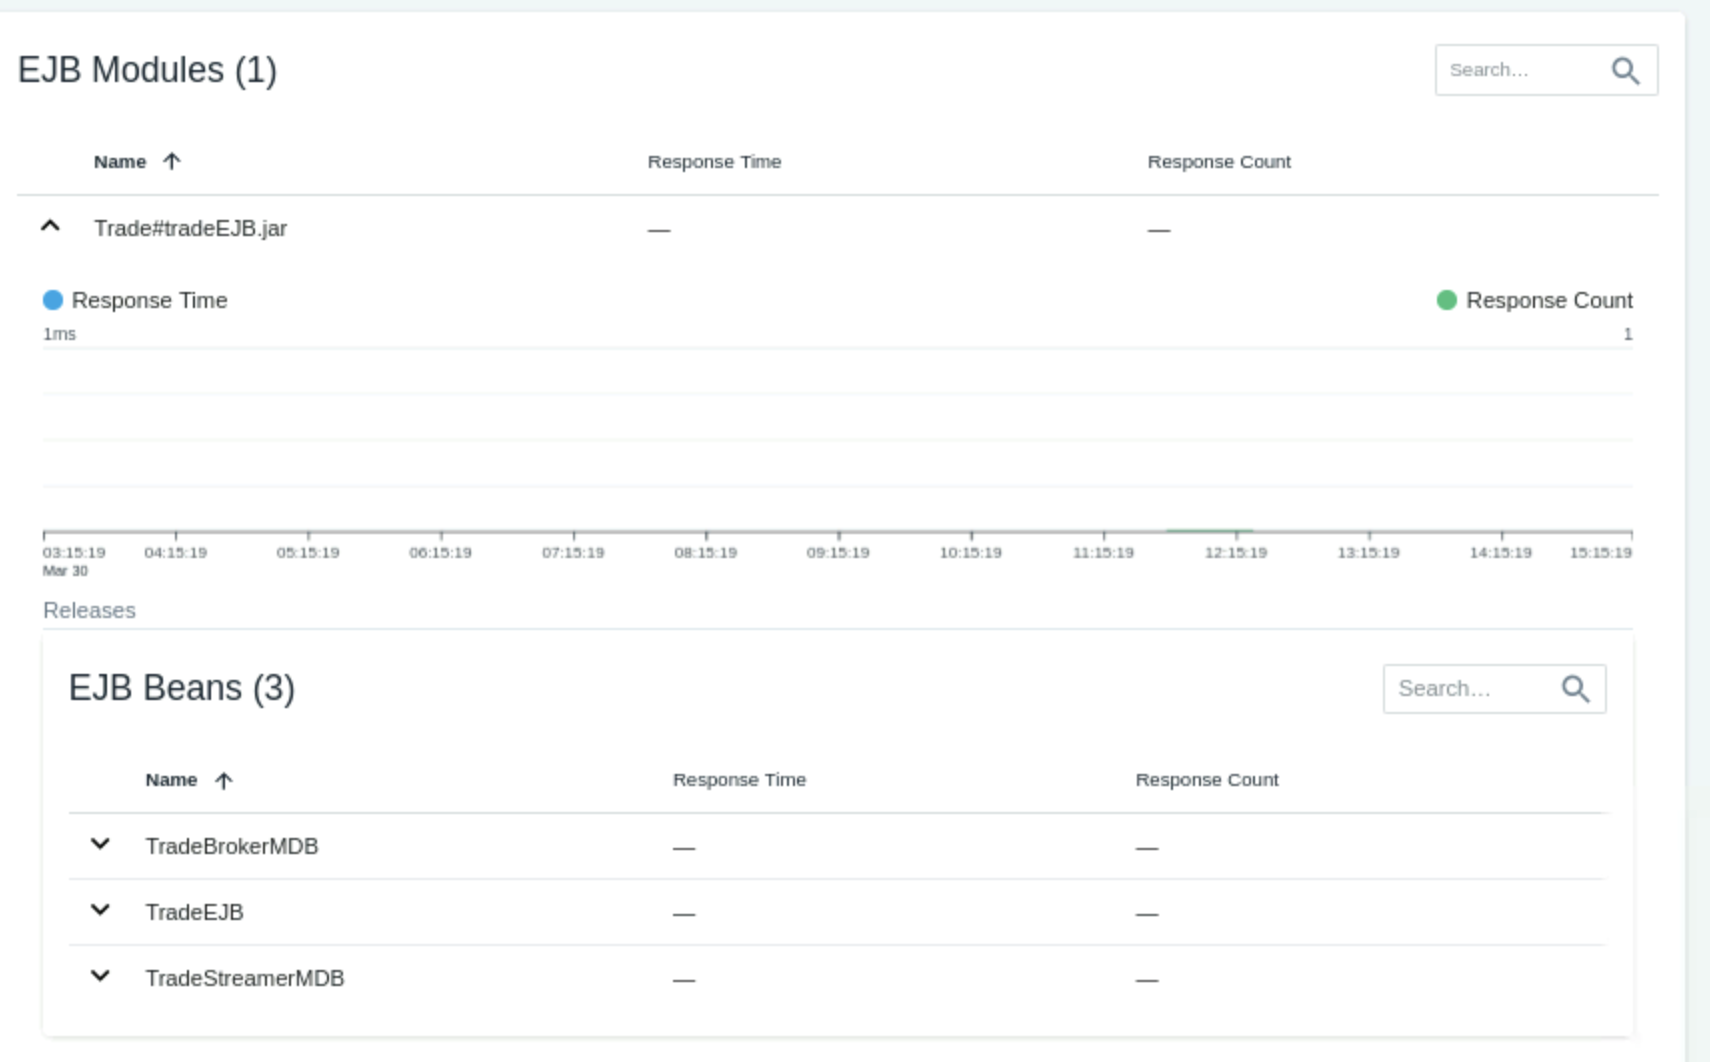
Task: Expand the TradeBrokerMDB bean row
Action: pyautogui.click(x=100, y=845)
